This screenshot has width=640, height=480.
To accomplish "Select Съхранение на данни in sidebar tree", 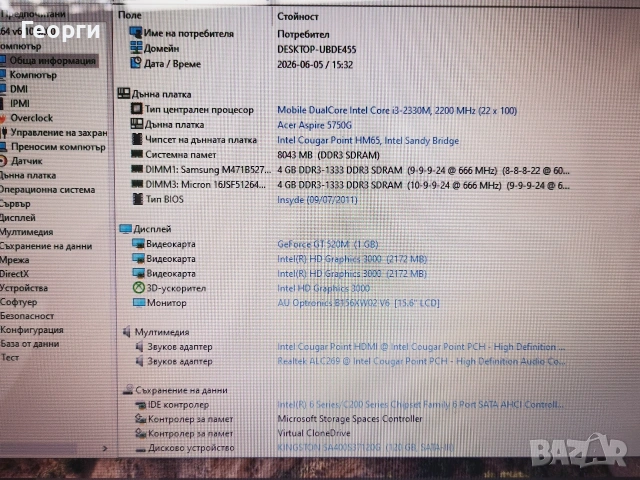I will (46, 246).
